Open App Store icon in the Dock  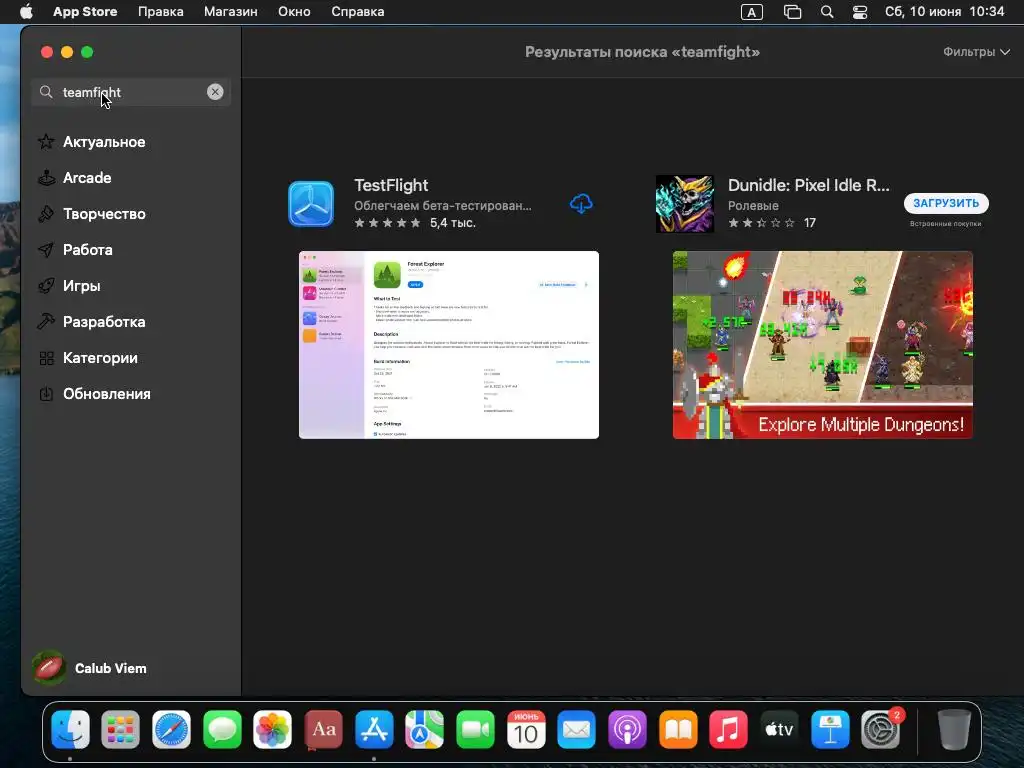click(x=374, y=729)
